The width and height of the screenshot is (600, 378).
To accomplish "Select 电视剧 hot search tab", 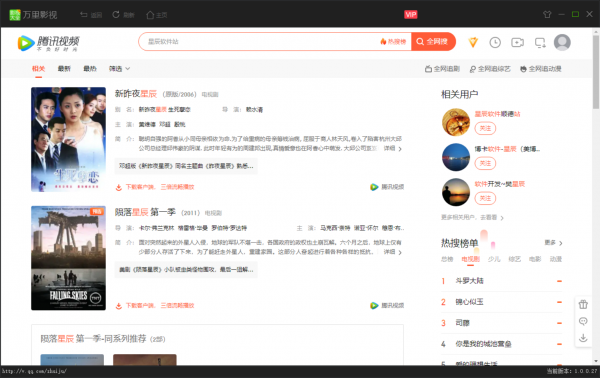I will [471, 259].
